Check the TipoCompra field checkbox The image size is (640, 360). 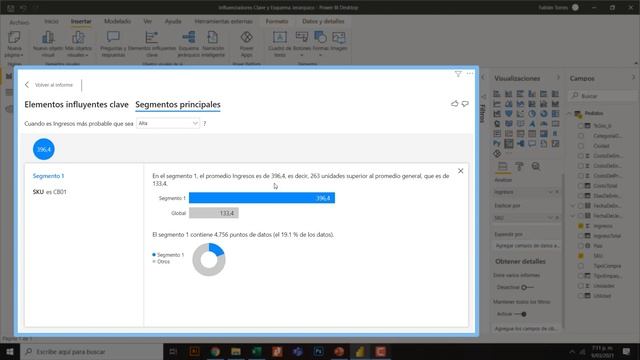tap(580, 266)
